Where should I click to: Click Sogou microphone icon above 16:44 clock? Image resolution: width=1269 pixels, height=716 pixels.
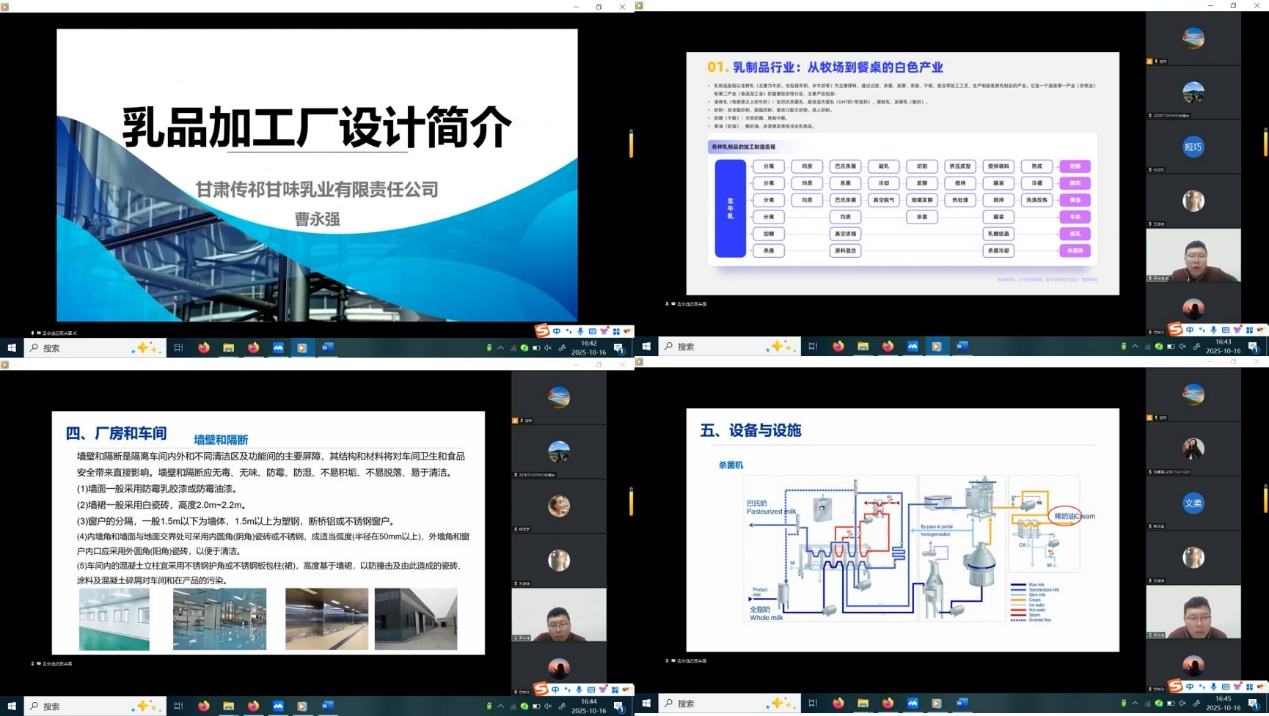pos(581,689)
